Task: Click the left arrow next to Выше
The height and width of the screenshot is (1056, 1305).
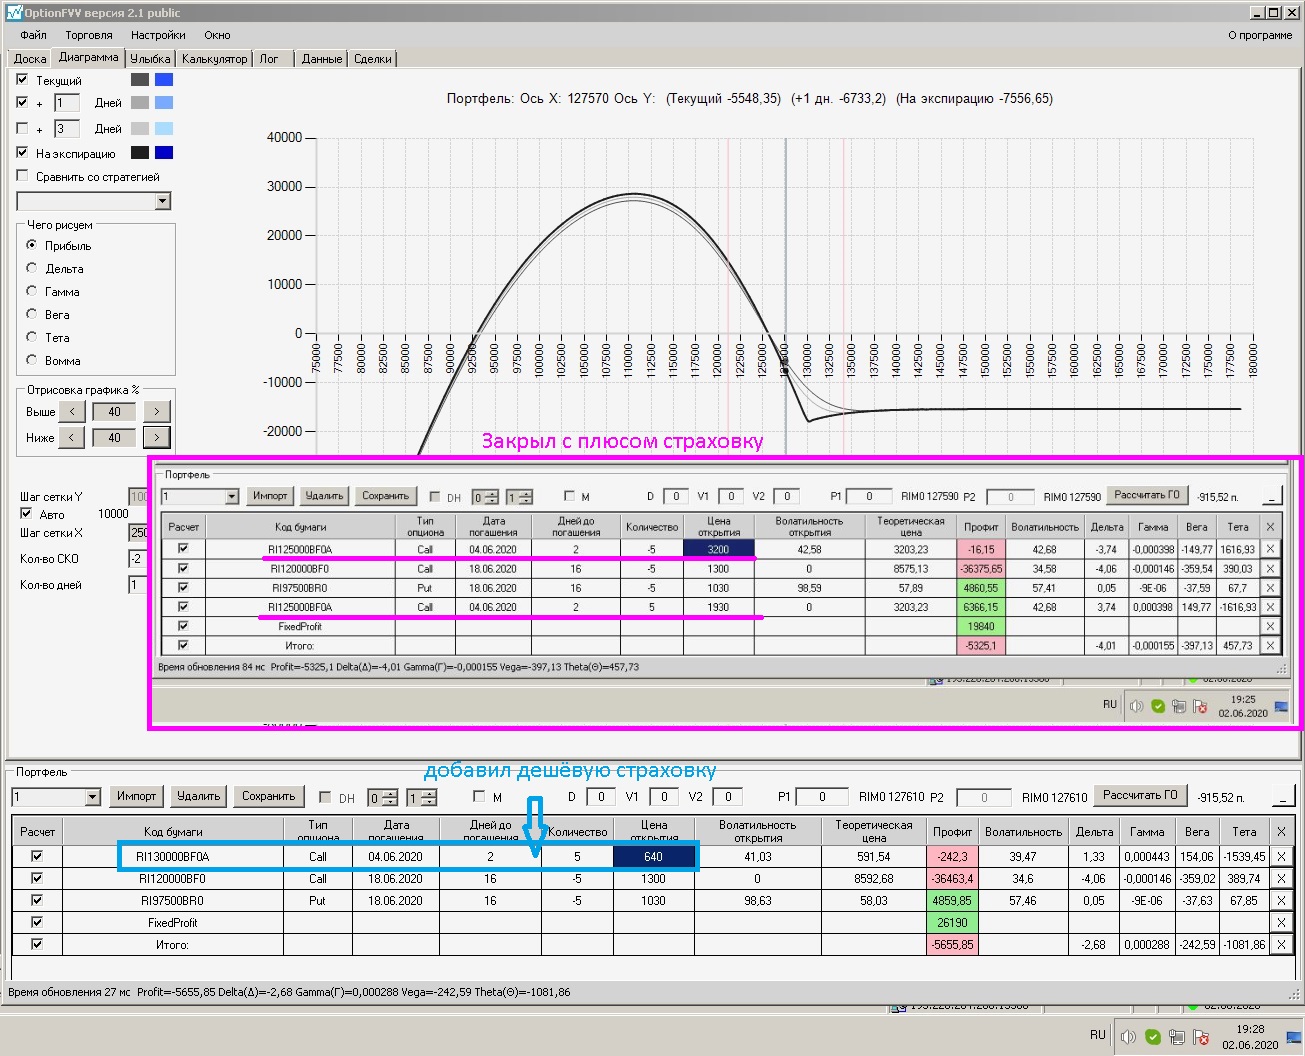Action: coord(72,412)
